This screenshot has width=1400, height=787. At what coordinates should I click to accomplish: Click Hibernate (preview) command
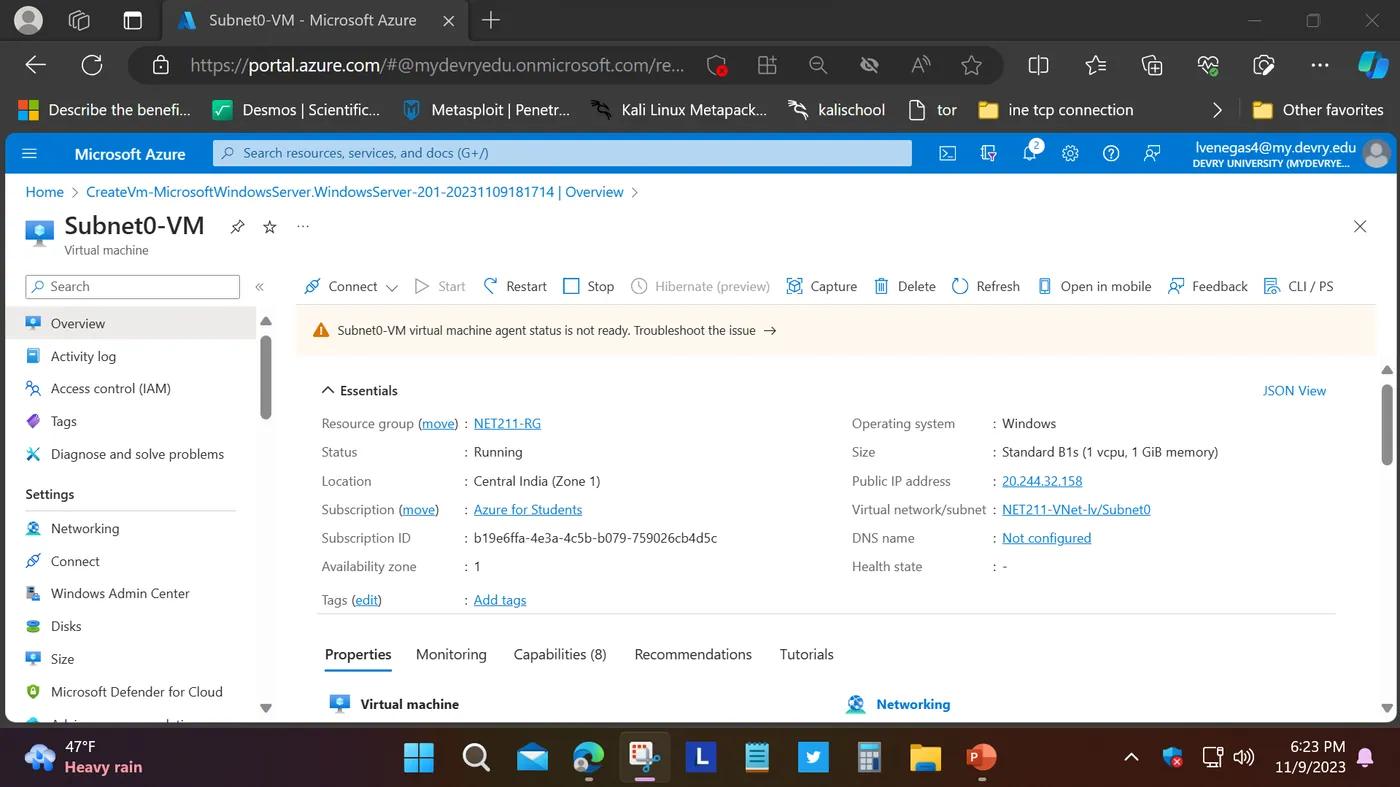(x=701, y=286)
